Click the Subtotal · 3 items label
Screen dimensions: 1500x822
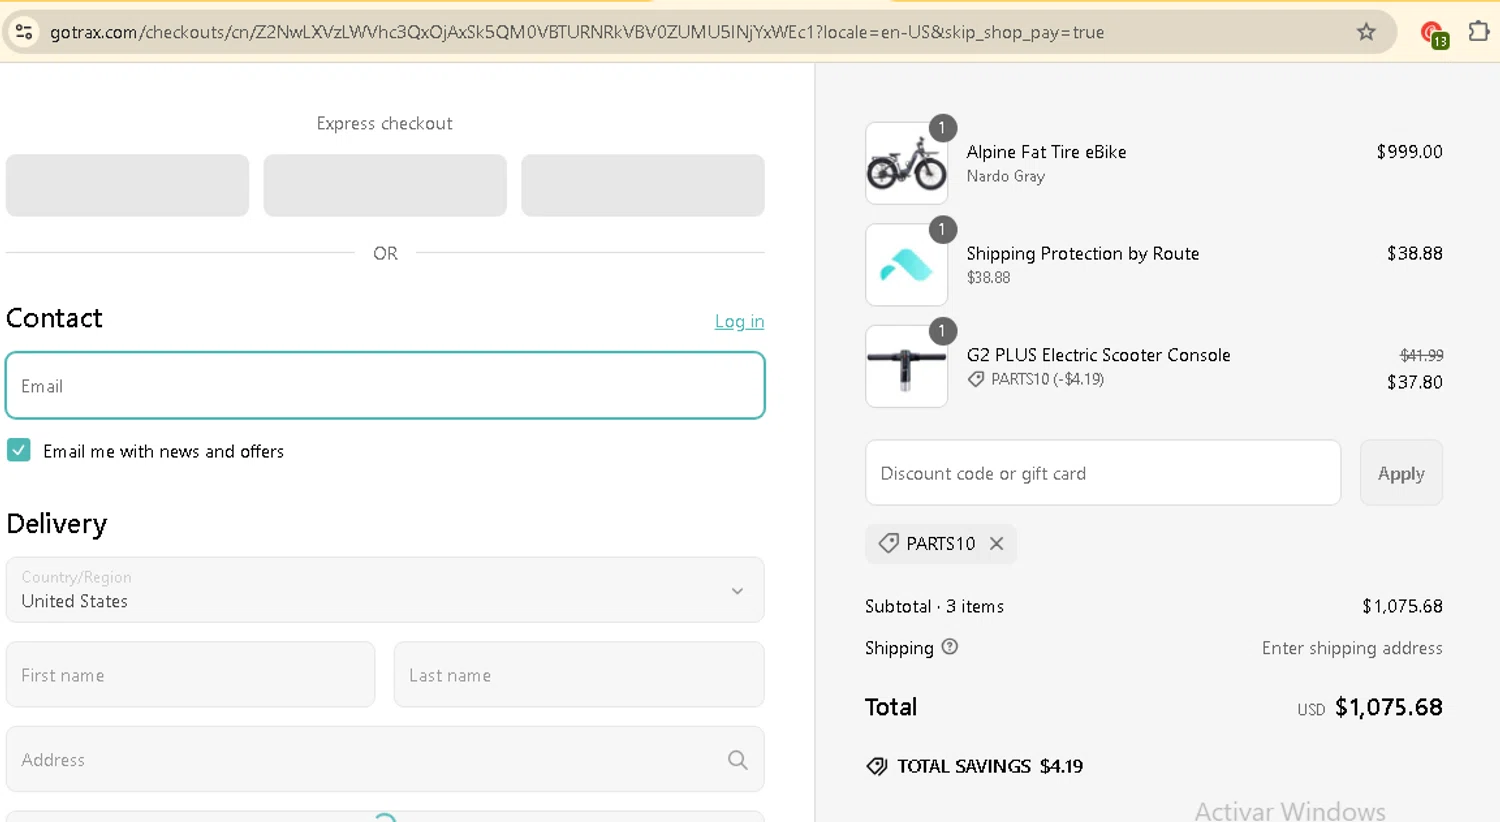pos(934,606)
